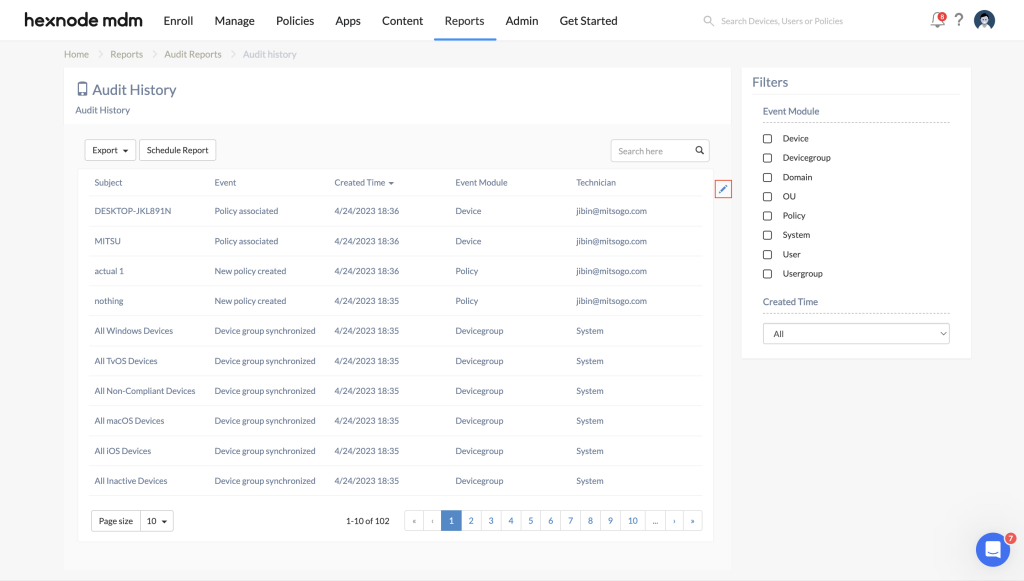The height and width of the screenshot is (581, 1024).
Task: Open the live chat bubble
Action: pyautogui.click(x=992, y=549)
